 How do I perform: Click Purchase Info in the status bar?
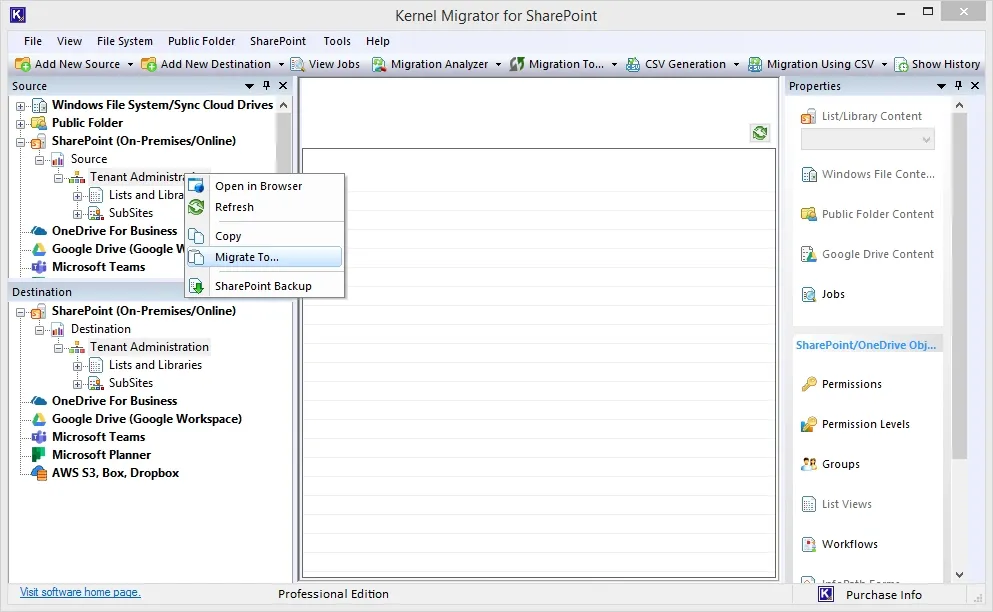pos(884,594)
